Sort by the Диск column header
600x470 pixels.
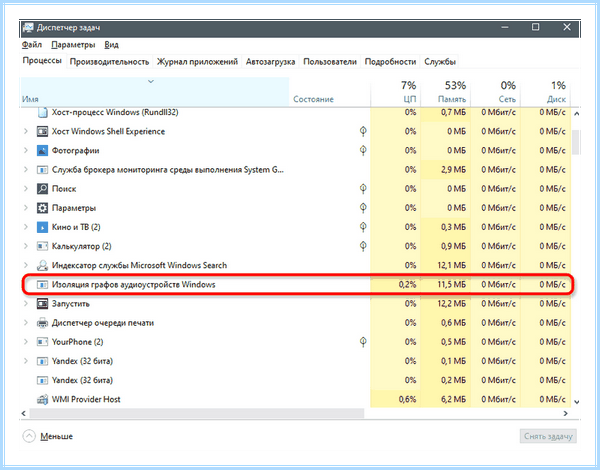(x=545, y=92)
